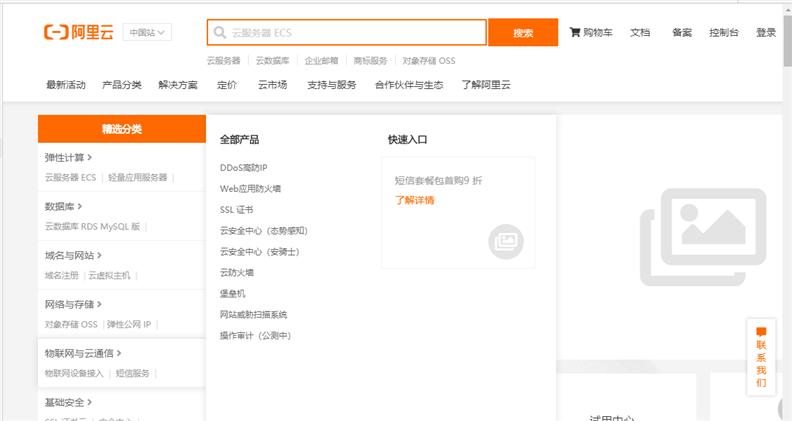Open 对象存储 OSS in the sidebar
This screenshot has width=792, height=421.
[x=71, y=324]
